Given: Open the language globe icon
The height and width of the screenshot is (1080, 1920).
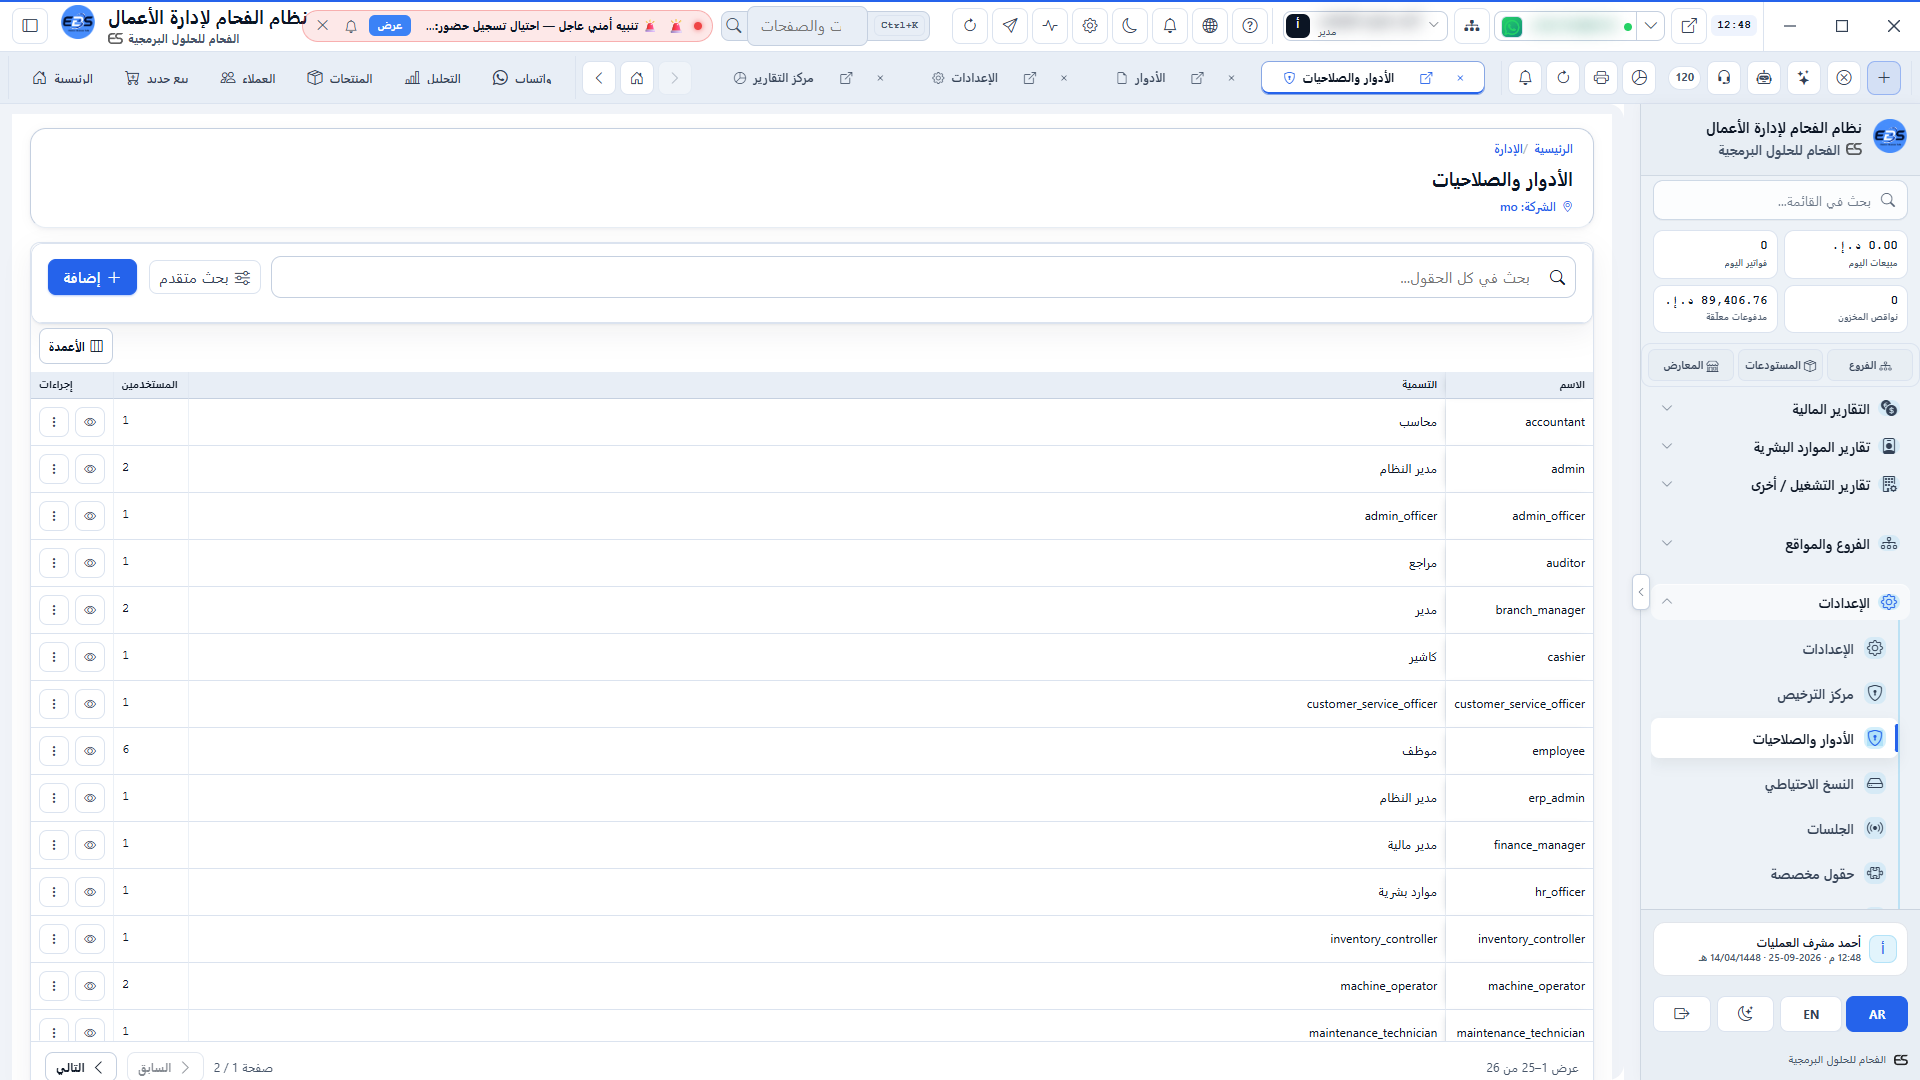Looking at the screenshot, I should (1210, 26).
